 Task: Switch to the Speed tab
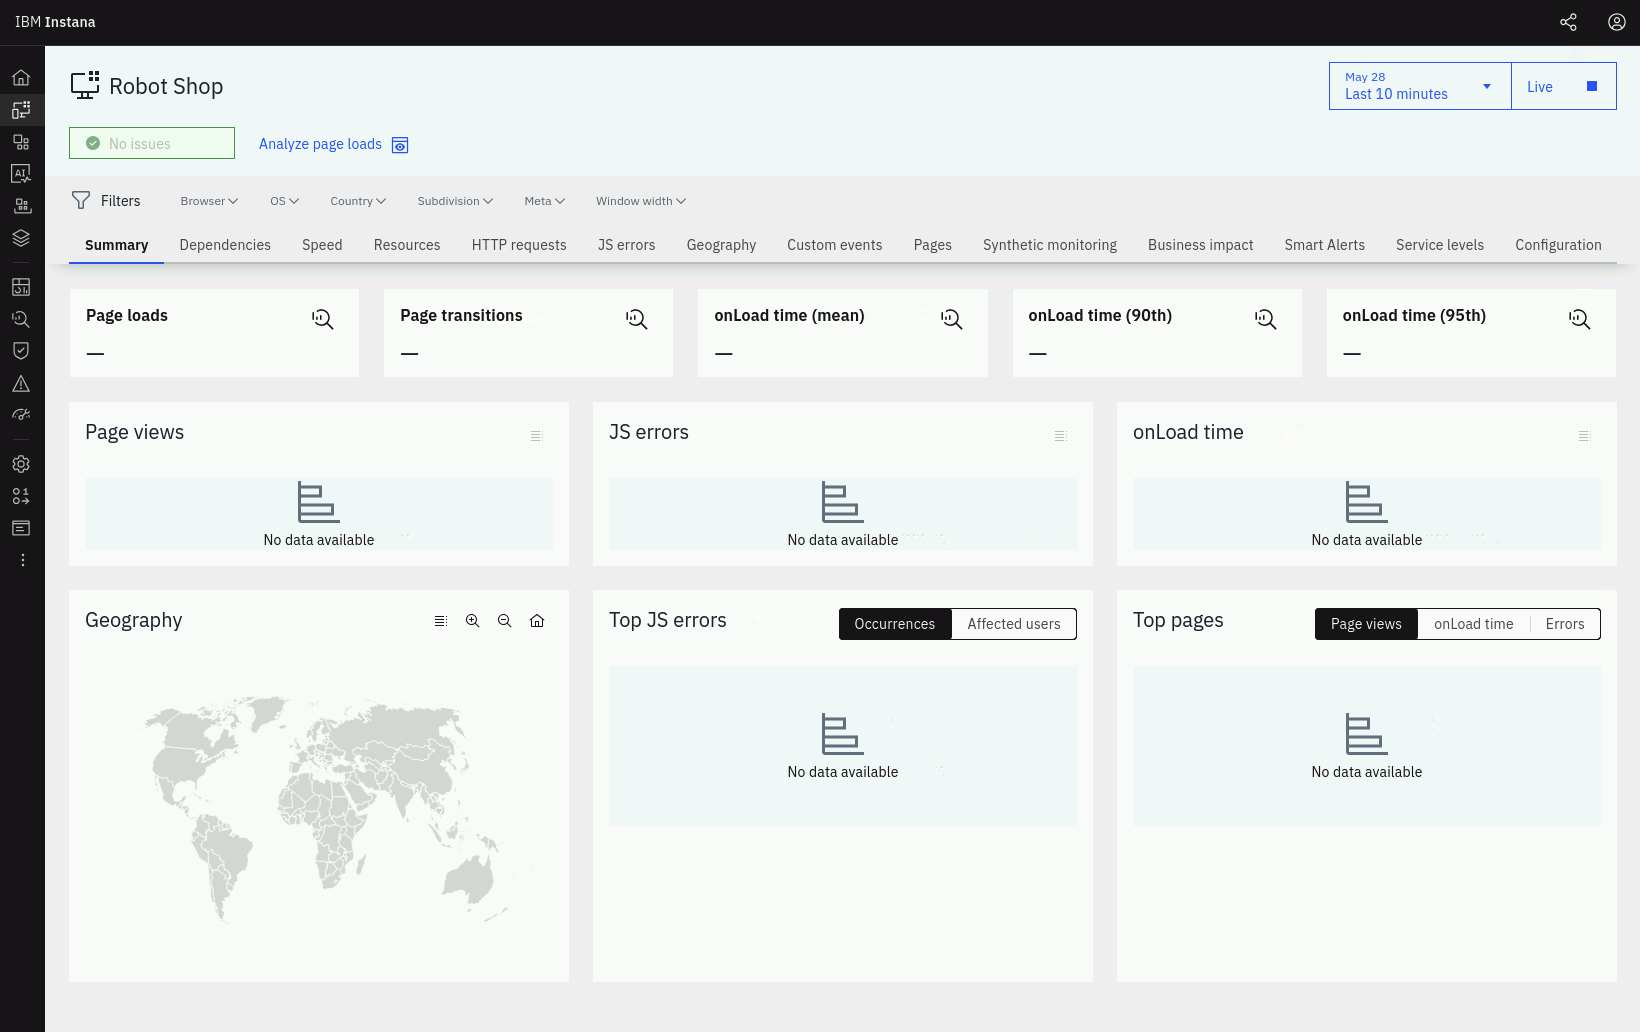tap(322, 245)
